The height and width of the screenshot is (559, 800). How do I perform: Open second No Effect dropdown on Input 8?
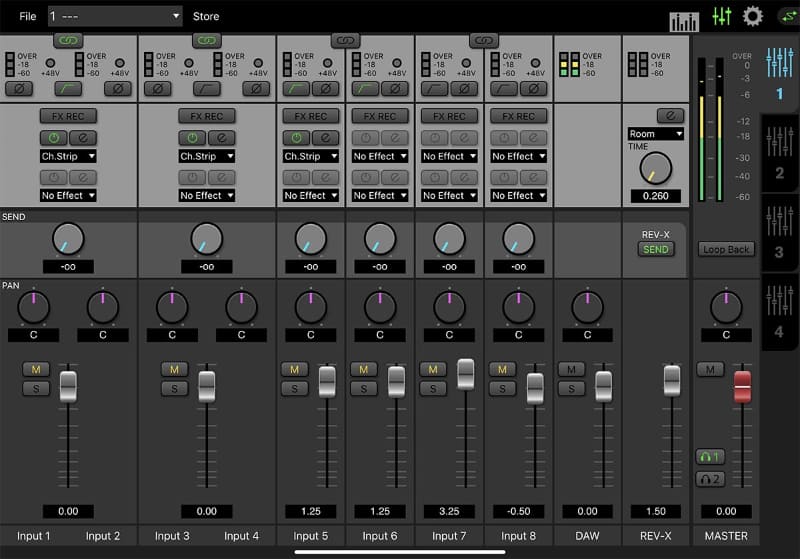click(518, 195)
